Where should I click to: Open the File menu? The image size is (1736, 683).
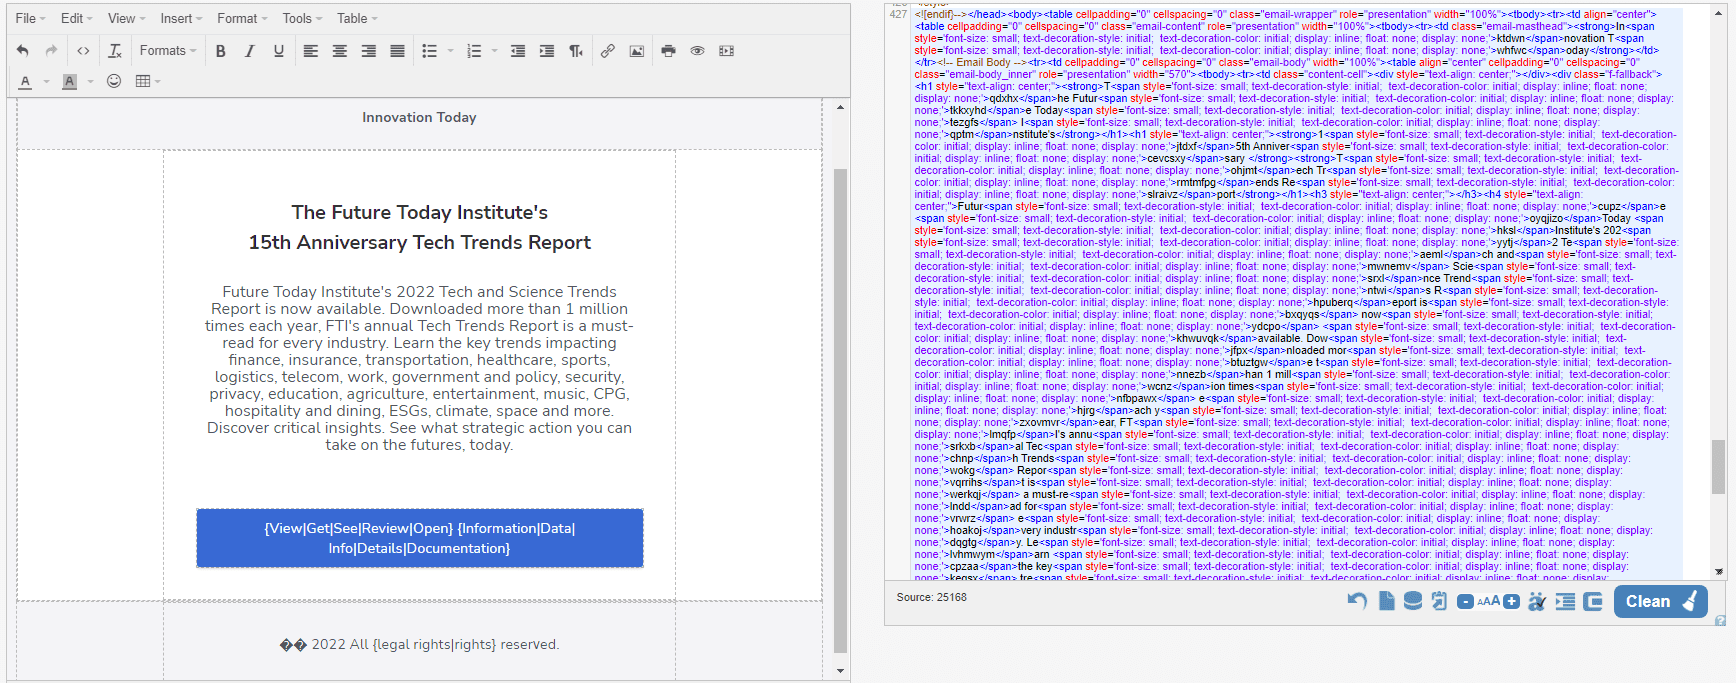tap(29, 18)
